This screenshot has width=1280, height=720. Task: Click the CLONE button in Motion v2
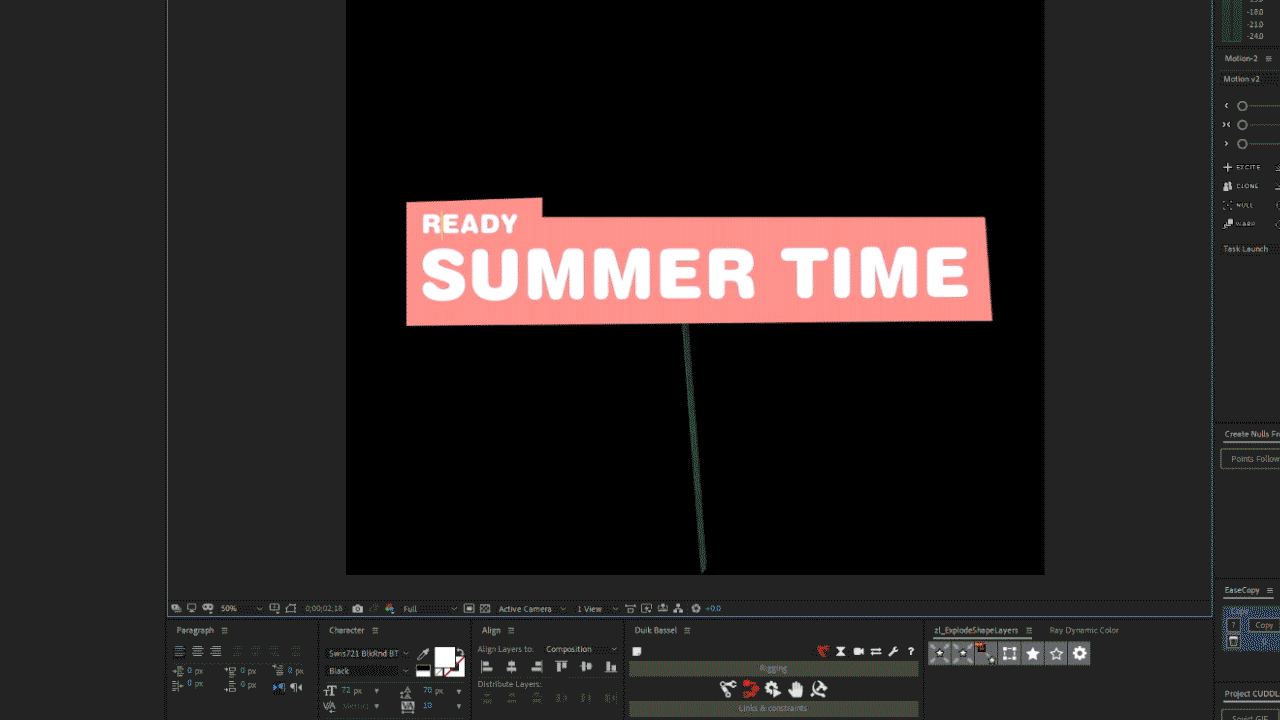1243,186
